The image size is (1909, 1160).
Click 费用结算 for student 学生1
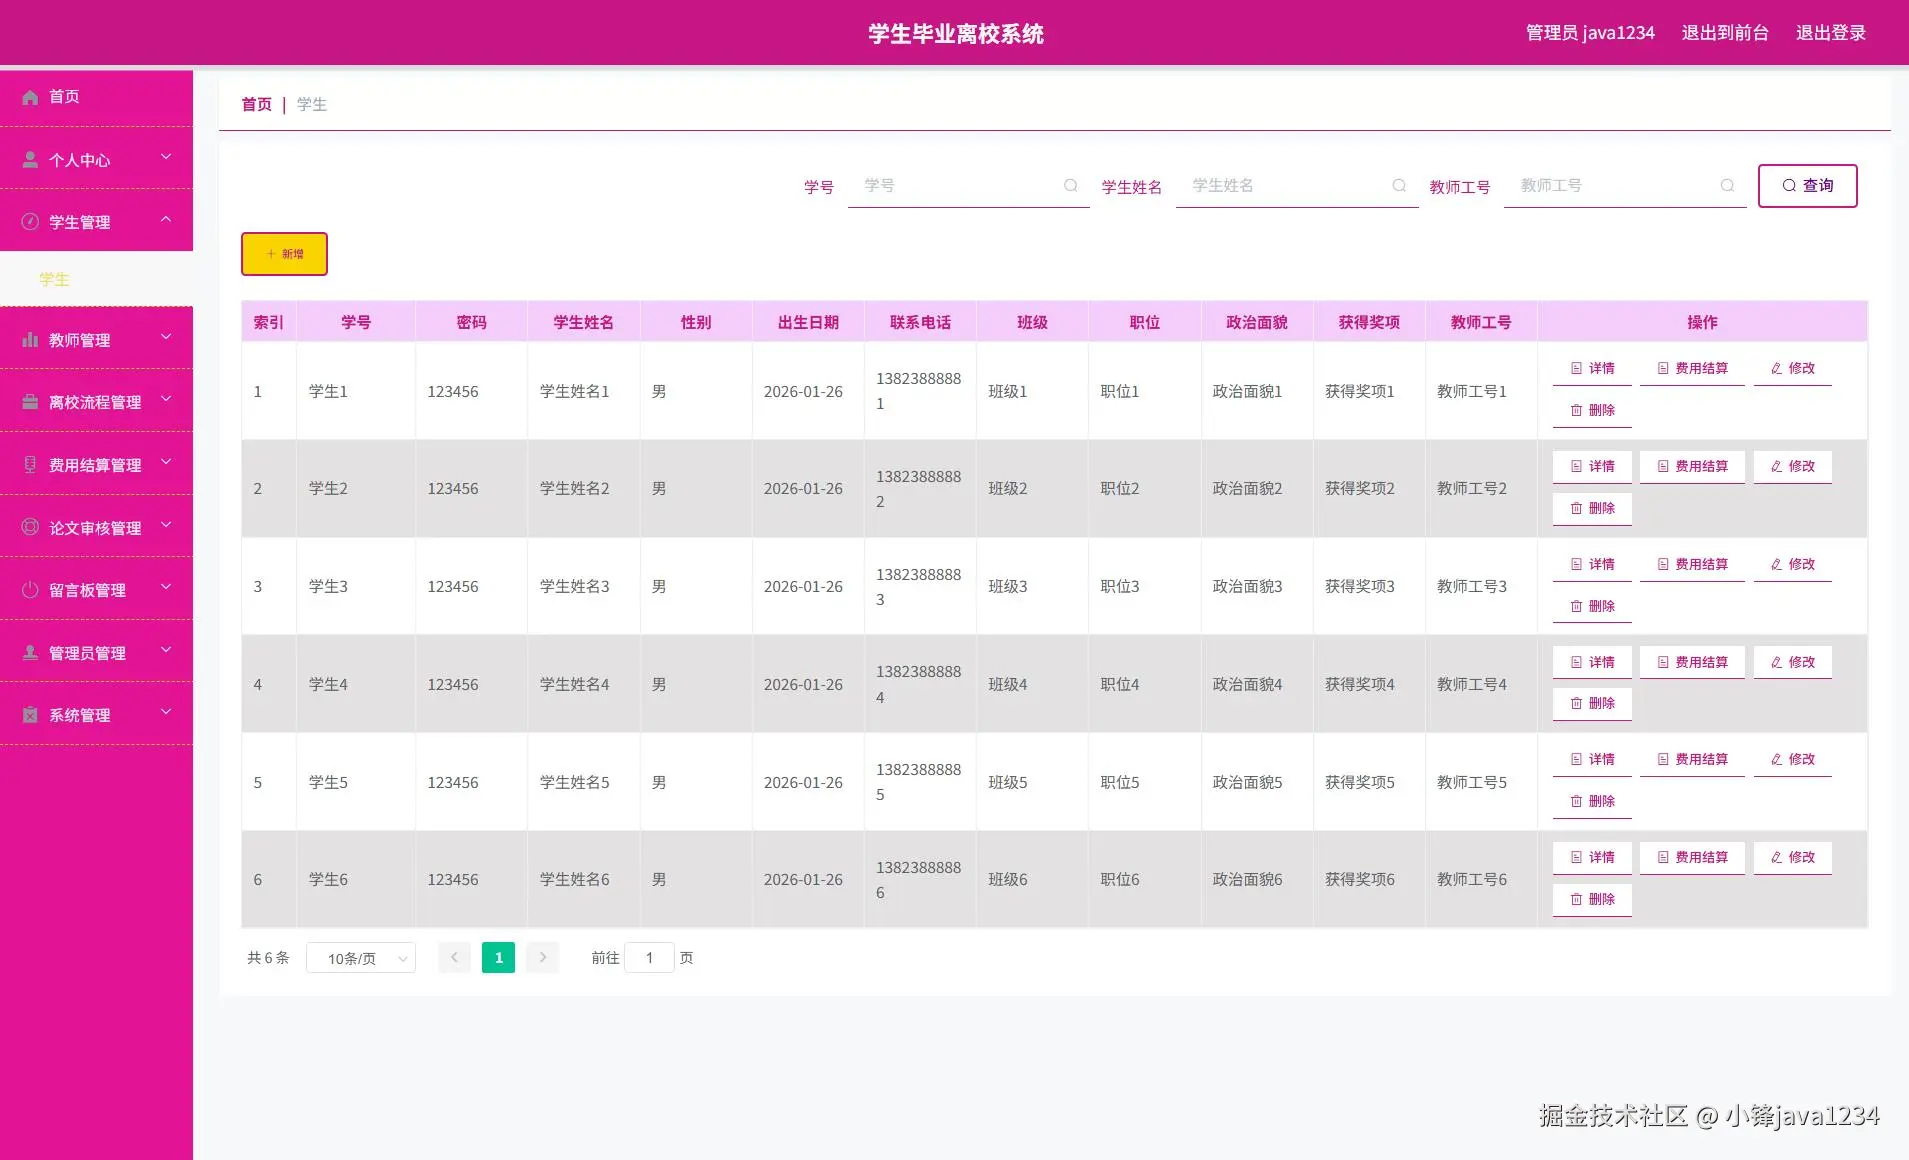1692,368
